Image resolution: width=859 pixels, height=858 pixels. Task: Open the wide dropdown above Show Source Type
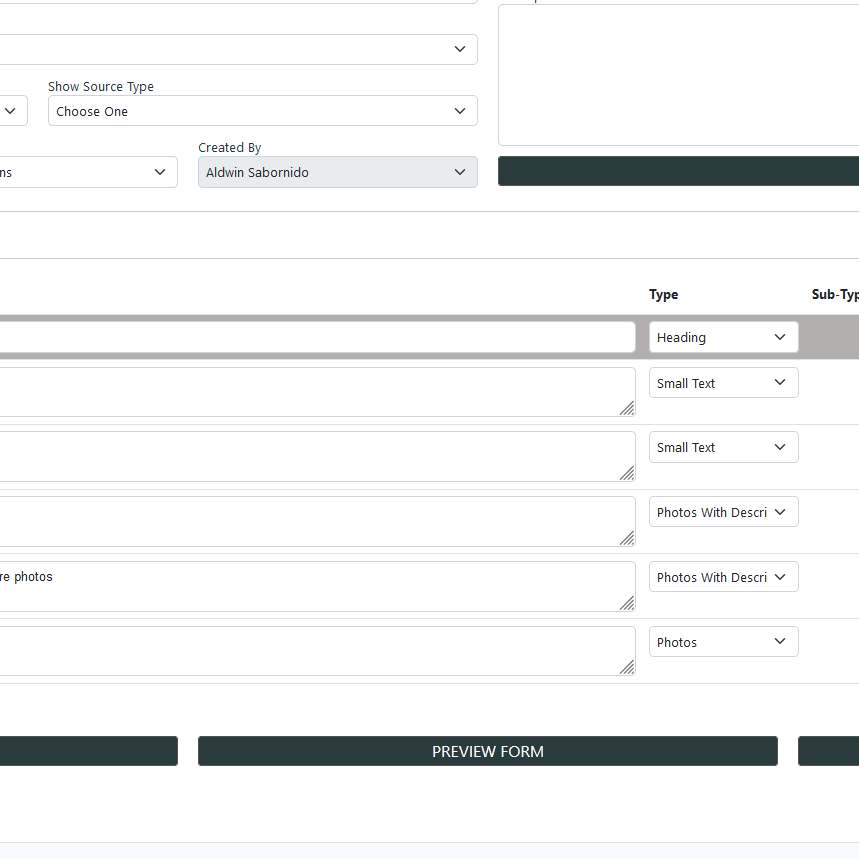(x=238, y=49)
